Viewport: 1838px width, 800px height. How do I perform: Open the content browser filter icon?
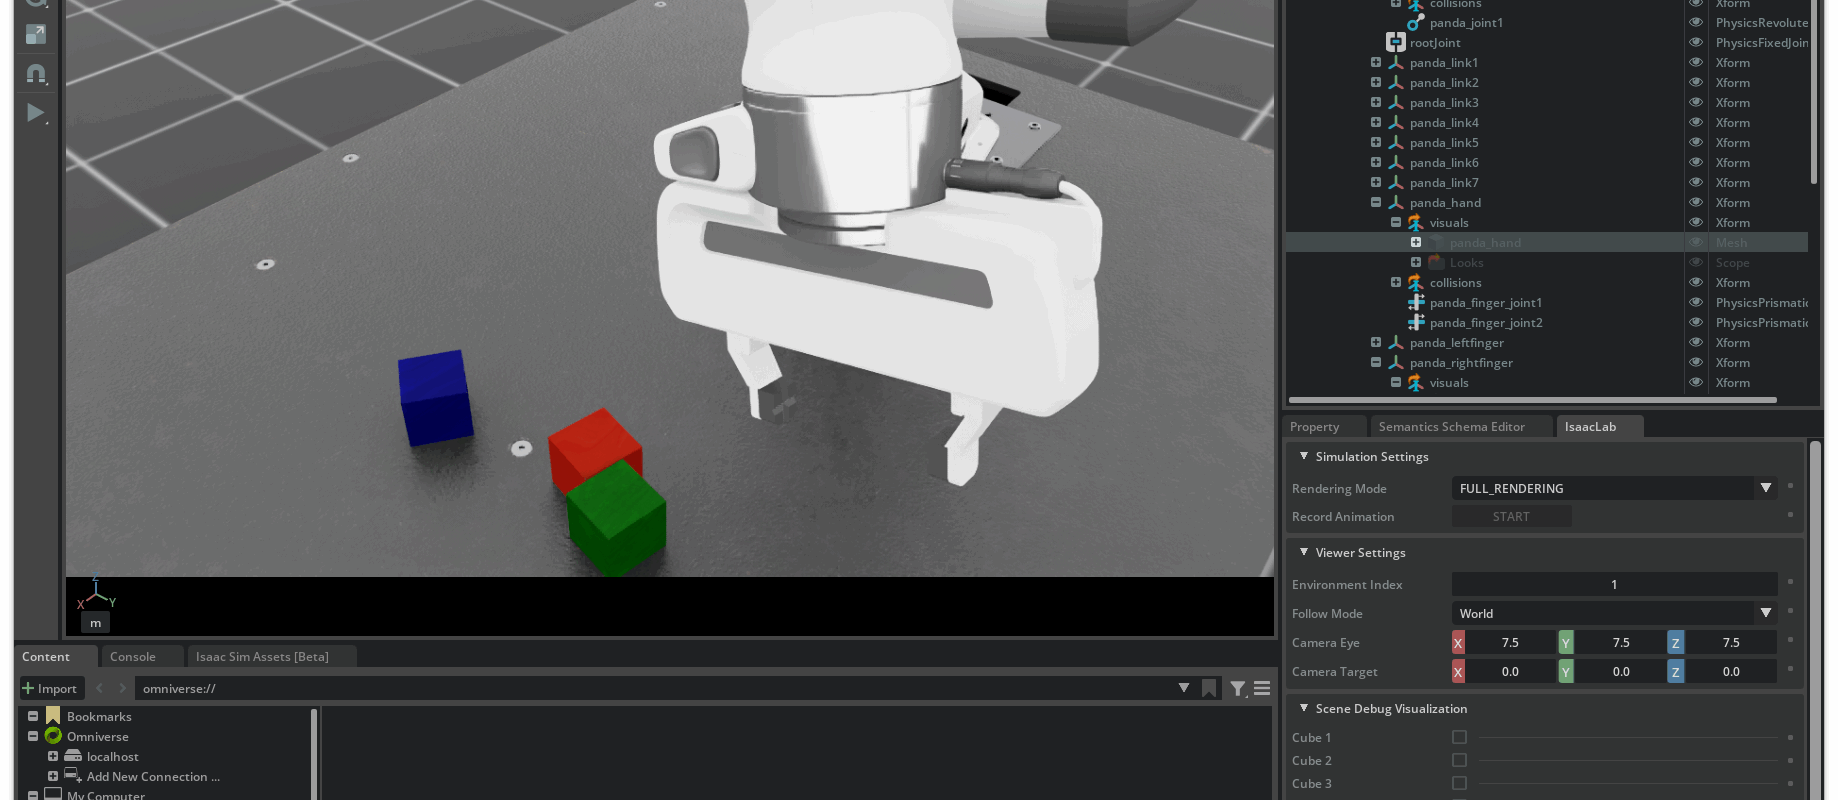pos(1238,688)
